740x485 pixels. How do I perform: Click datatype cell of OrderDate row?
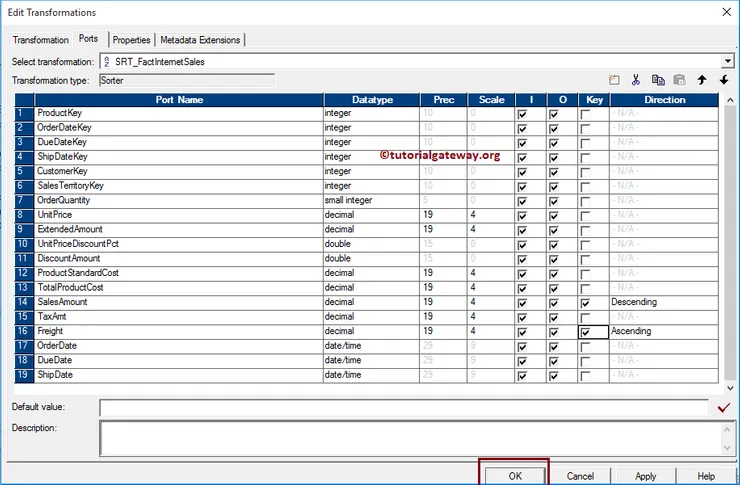372,346
